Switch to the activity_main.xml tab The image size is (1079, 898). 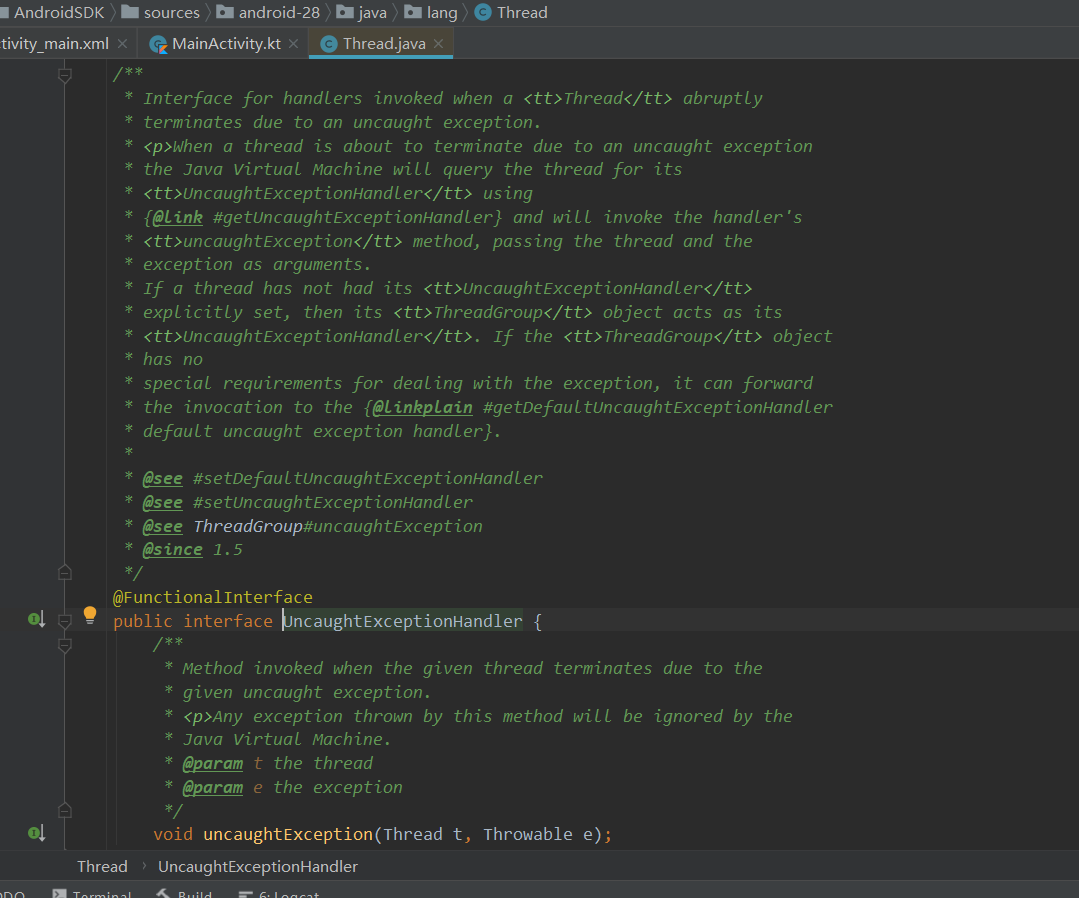(x=55, y=44)
